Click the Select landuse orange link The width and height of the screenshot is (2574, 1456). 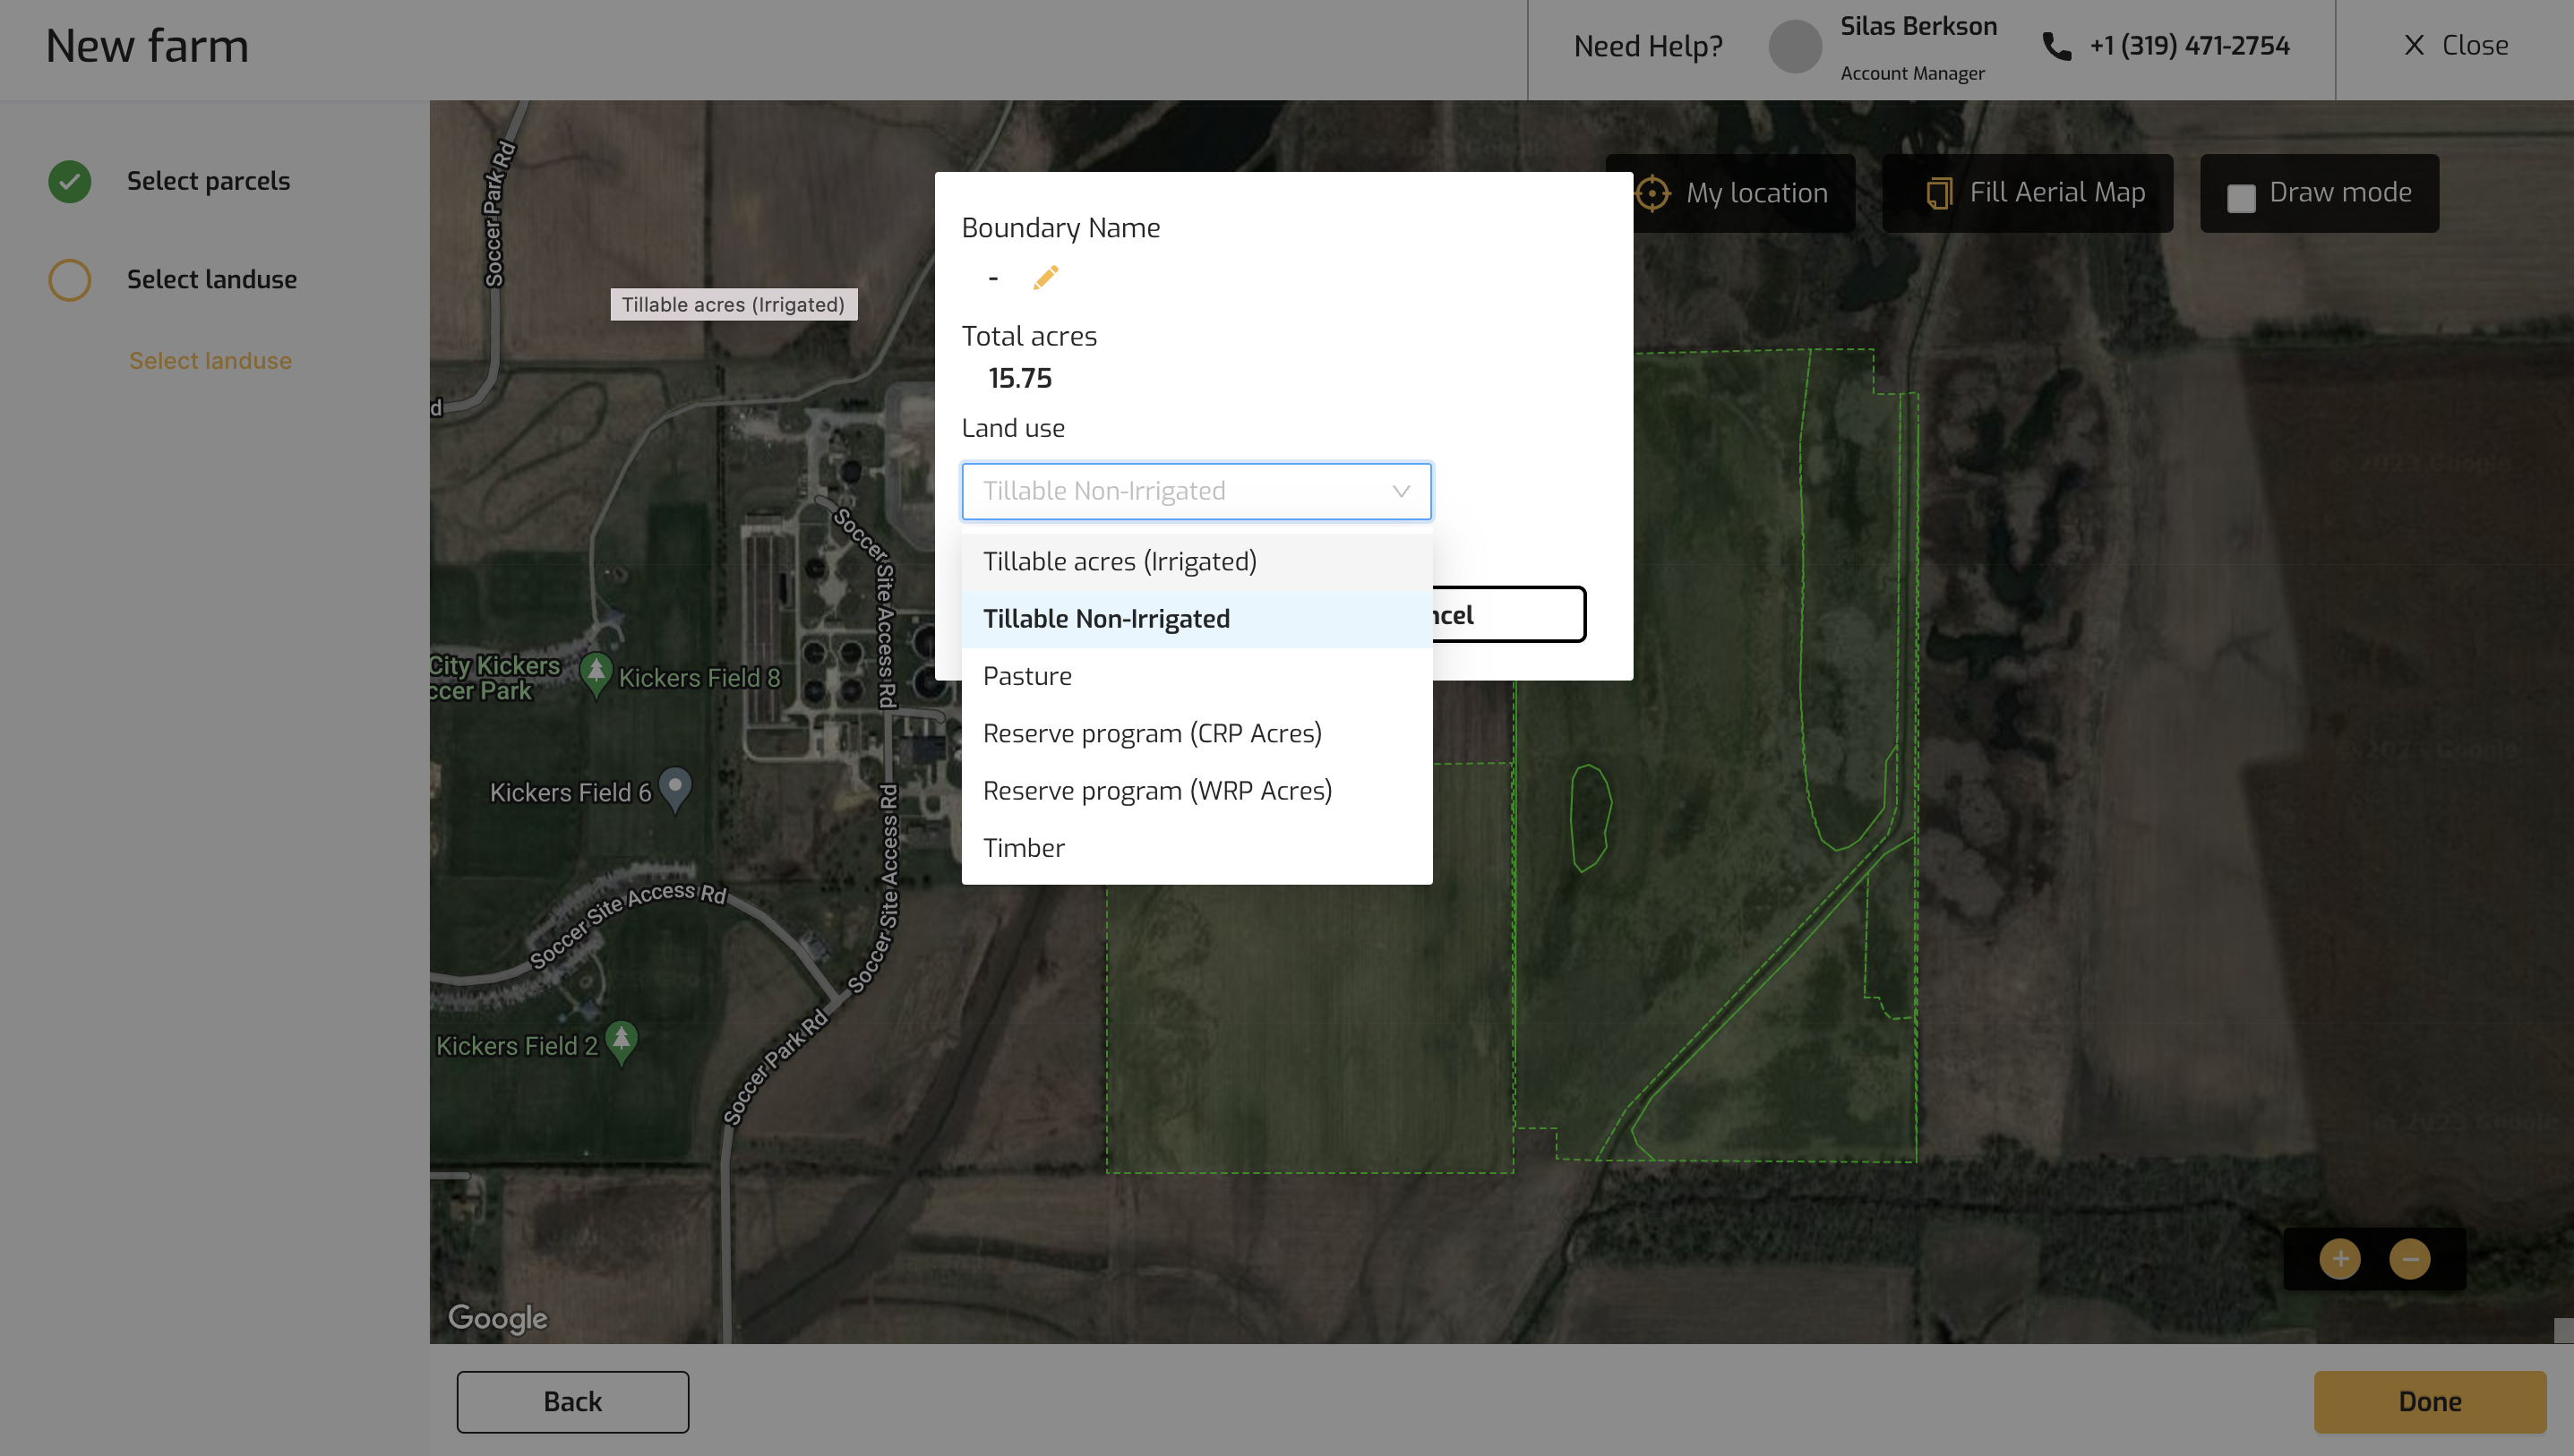coord(210,361)
